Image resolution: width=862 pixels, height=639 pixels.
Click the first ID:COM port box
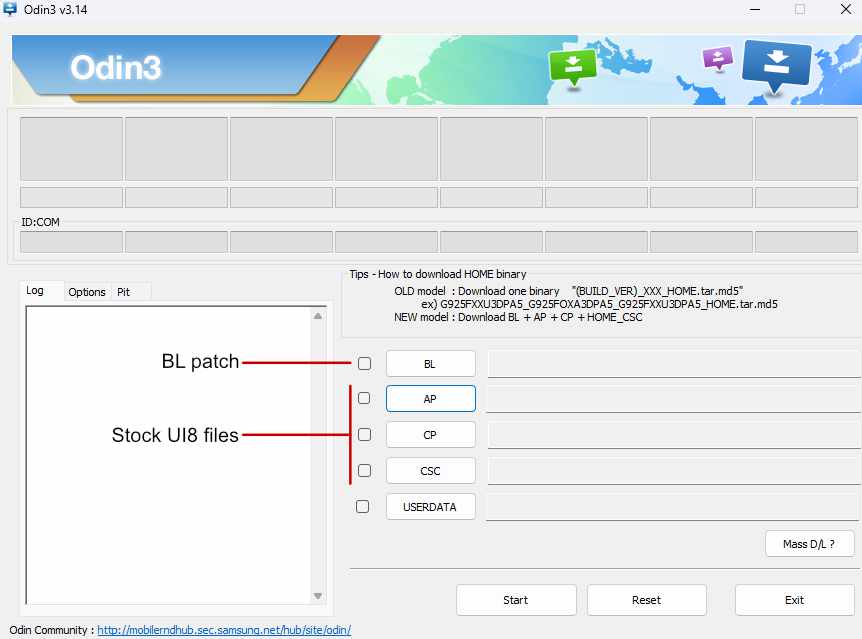pos(71,240)
